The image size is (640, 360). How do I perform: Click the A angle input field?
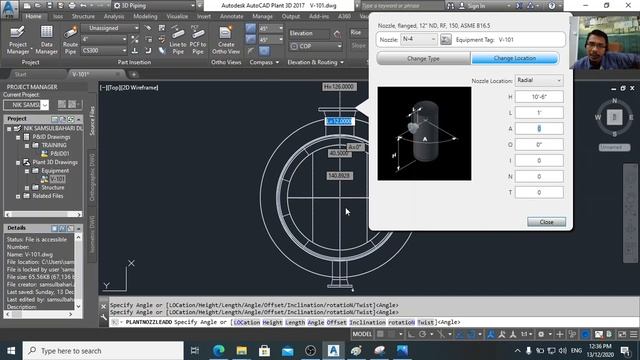tap(539, 129)
